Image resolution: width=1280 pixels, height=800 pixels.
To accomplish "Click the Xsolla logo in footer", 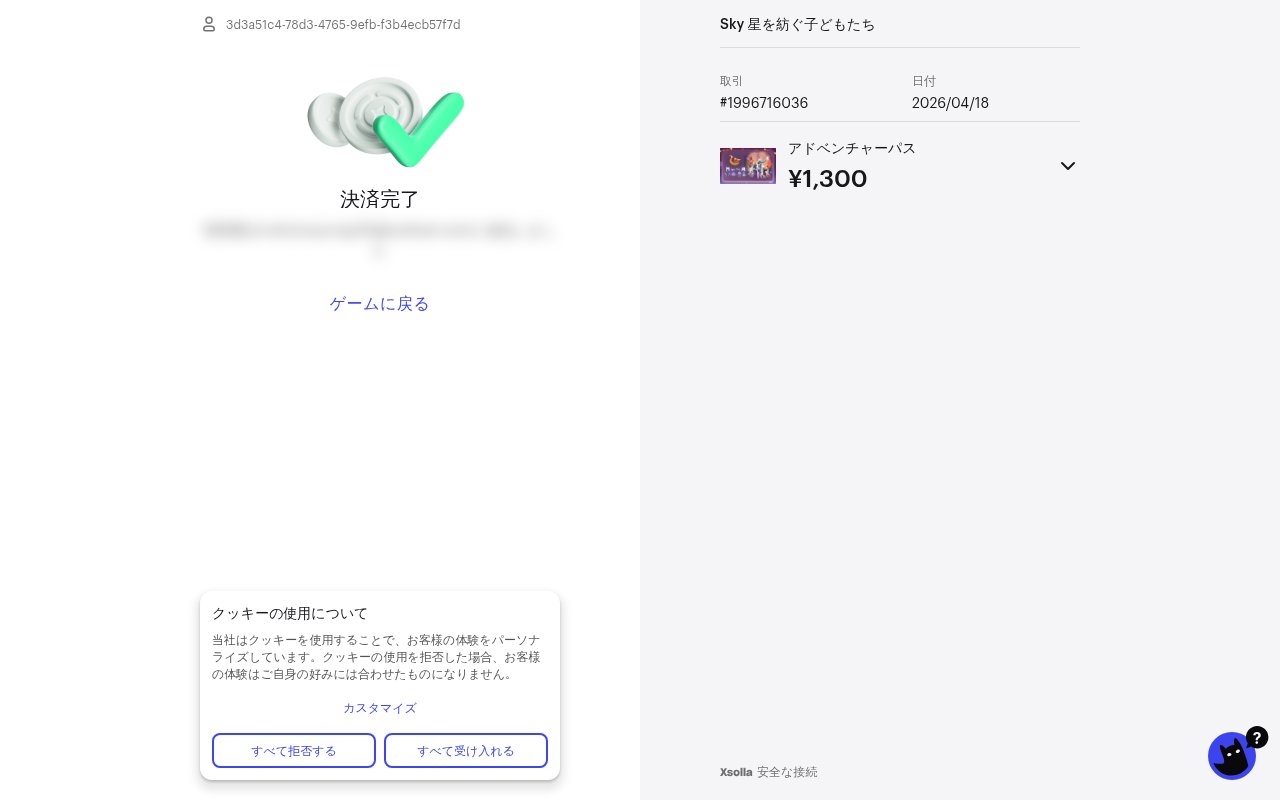I will point(735,772).
